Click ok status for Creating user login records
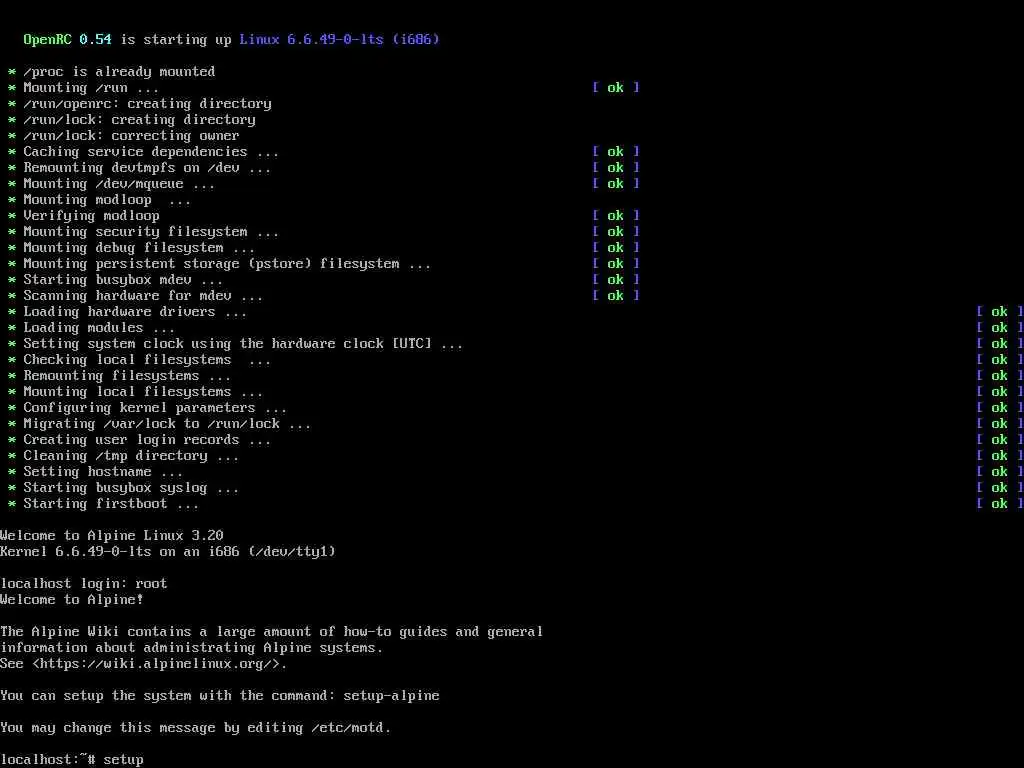This screenshot has width=1024, height=768. [x=1000, y=440]
